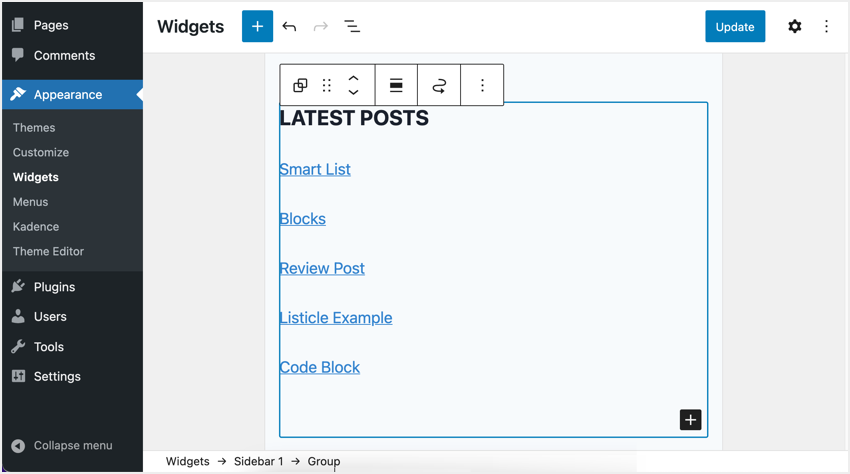Open the settings gear panel

(794, 27)
